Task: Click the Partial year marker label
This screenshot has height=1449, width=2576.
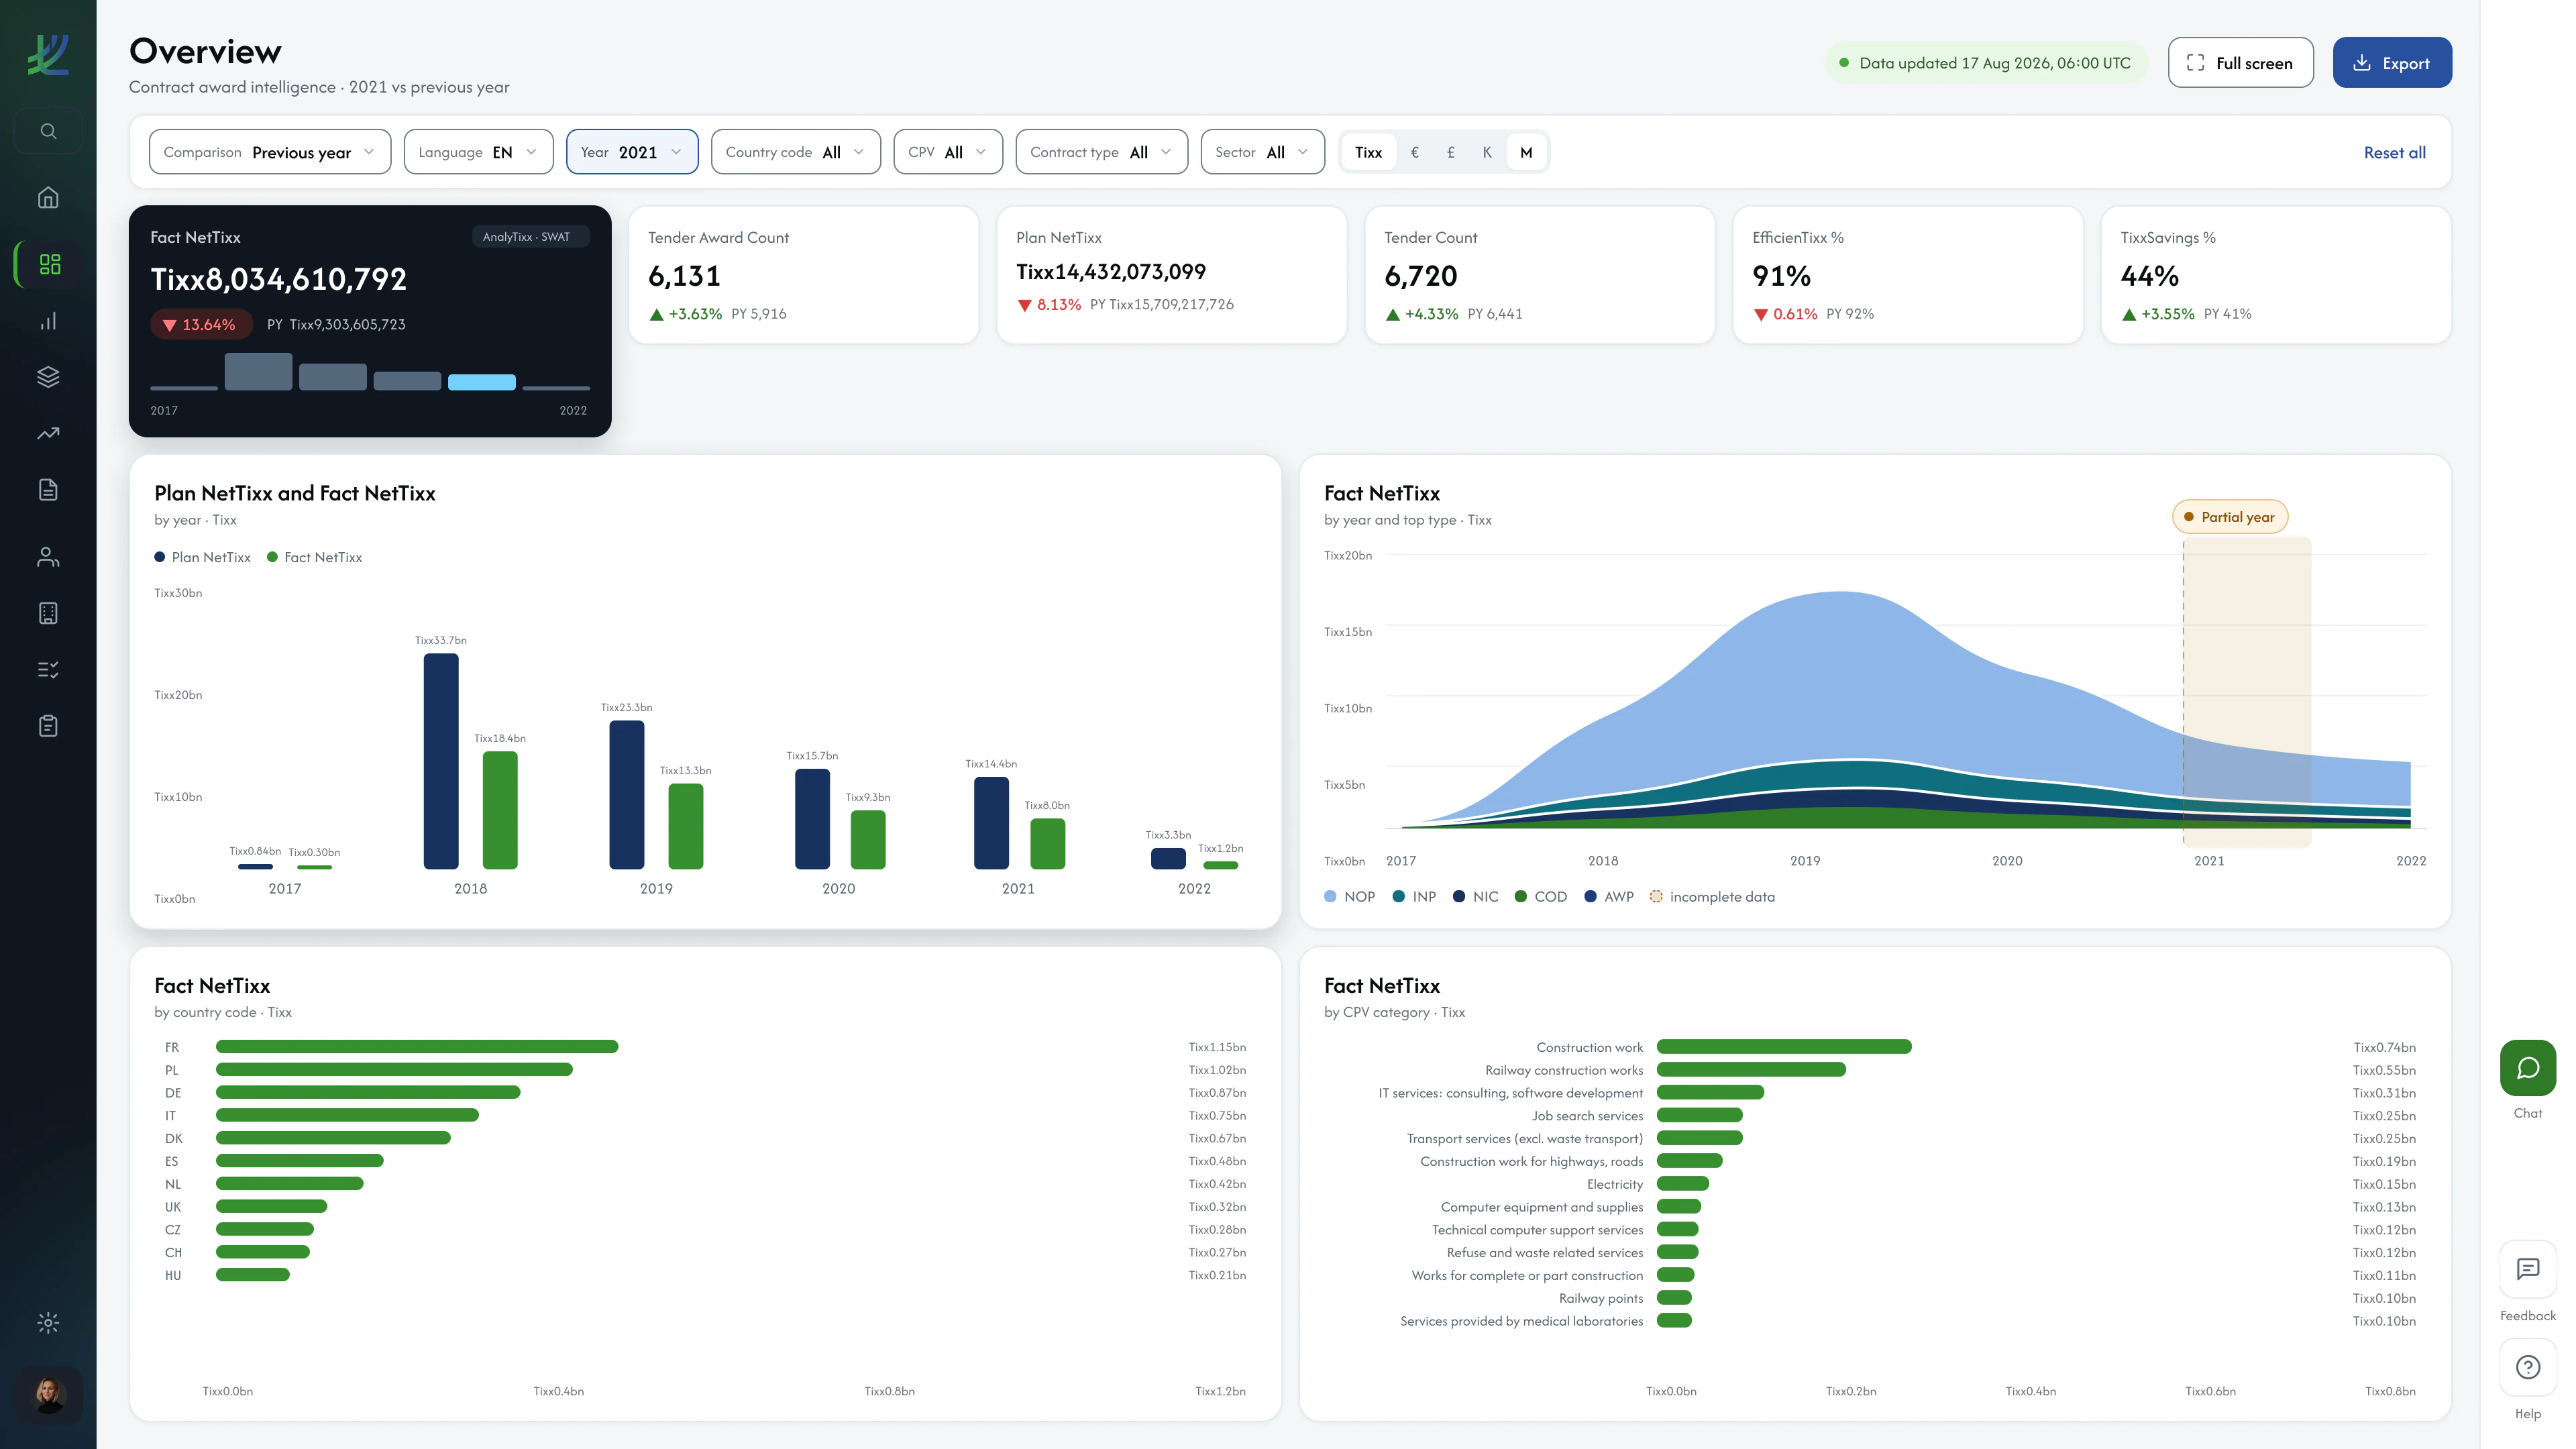Action: pos(2229,517)
